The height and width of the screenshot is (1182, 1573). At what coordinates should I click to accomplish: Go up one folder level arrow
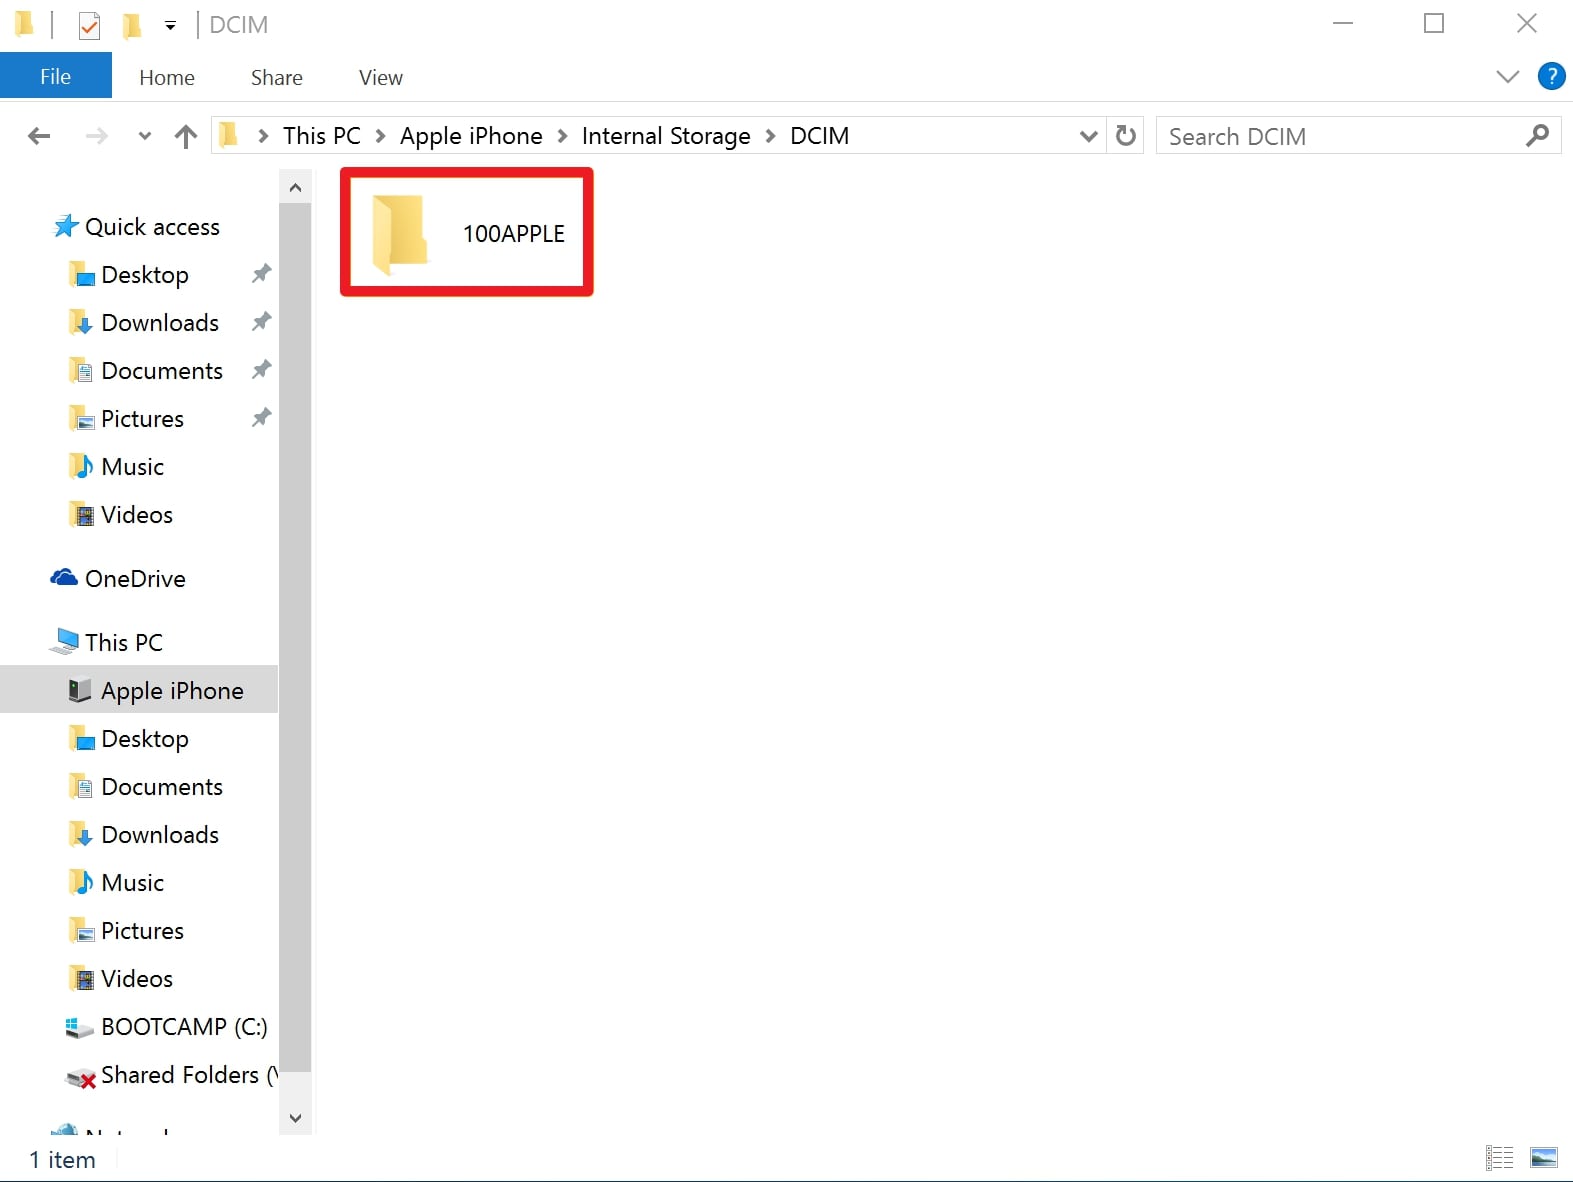pyautogui.click(x=186, y=136)
